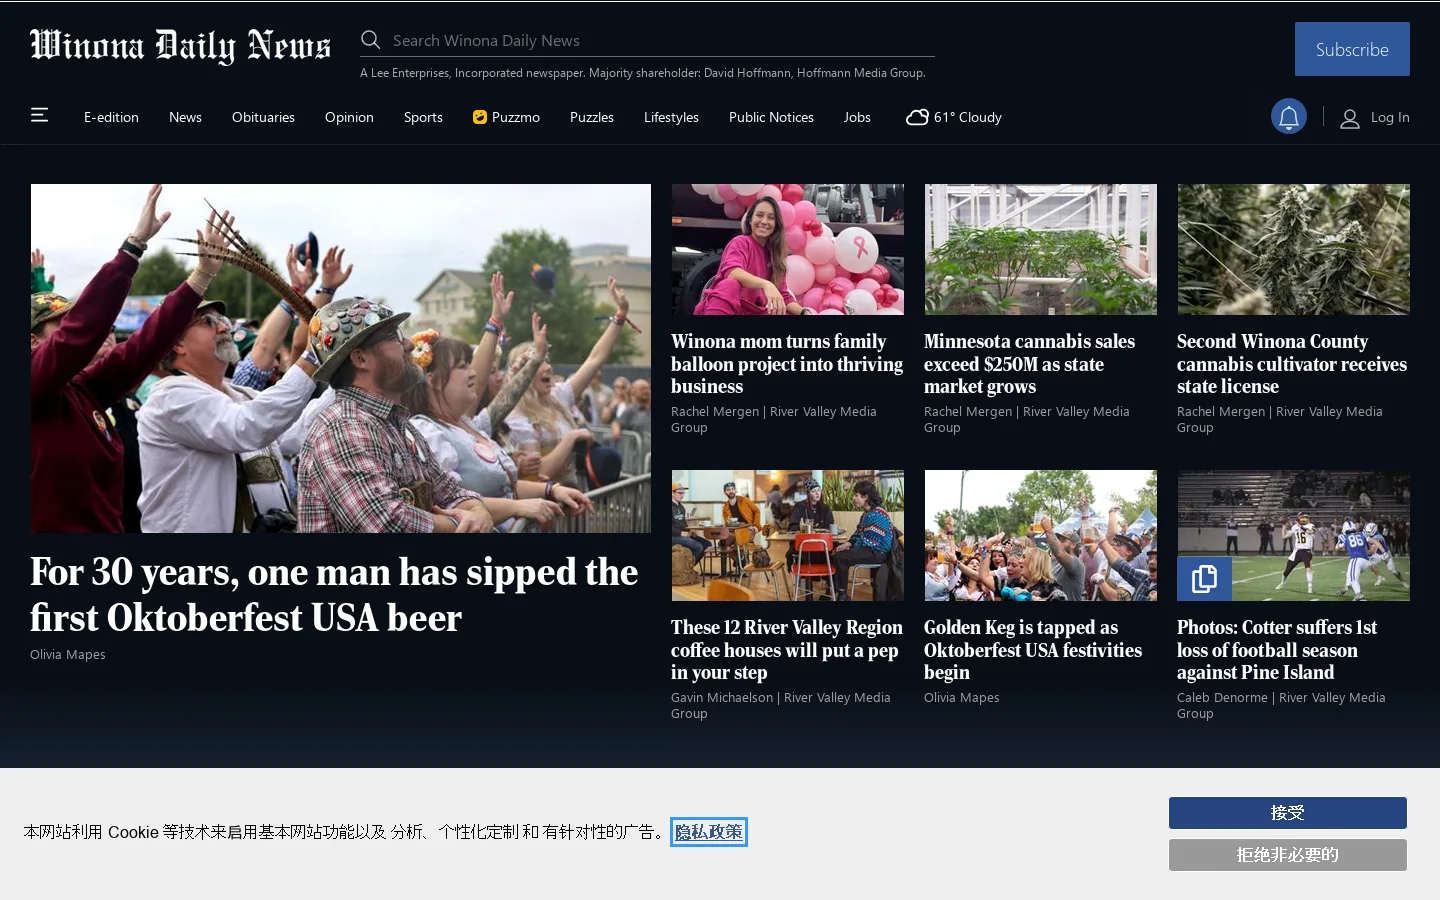
Task: Open the News section
Action: [185, 117]
